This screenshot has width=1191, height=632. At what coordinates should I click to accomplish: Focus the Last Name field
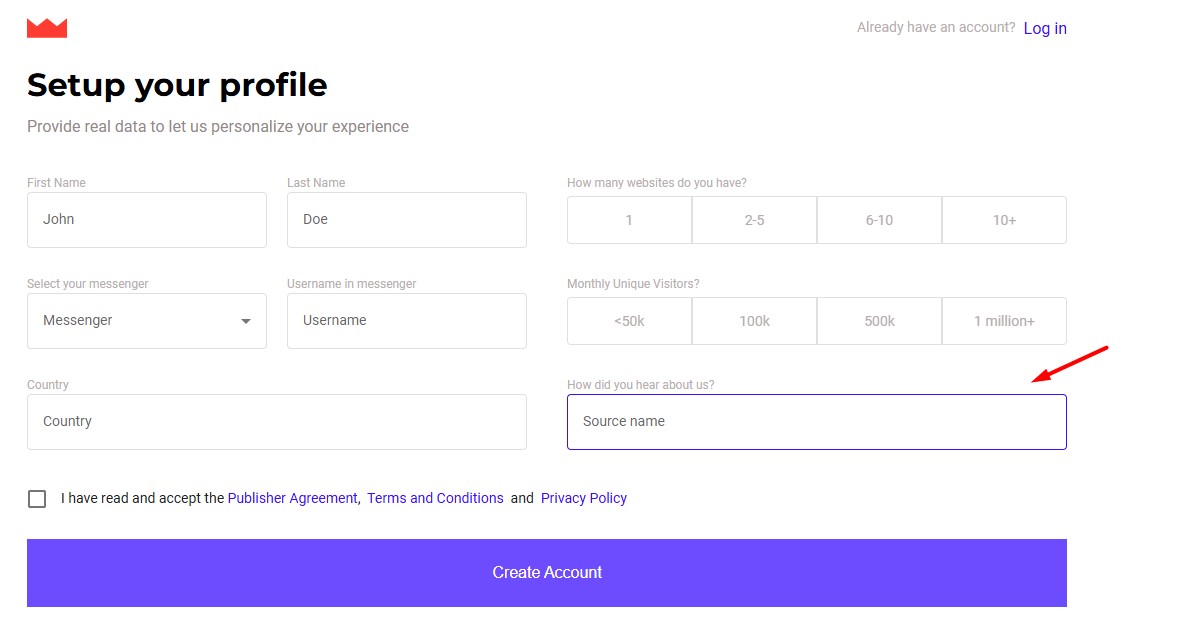point(407,220)
